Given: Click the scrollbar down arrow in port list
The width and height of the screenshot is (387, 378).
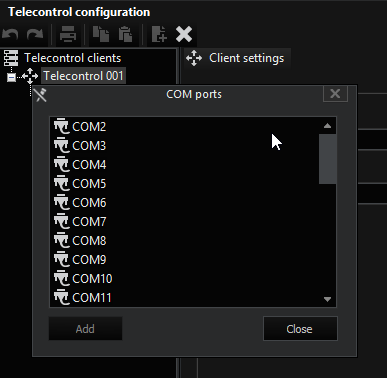Looking at the screenshot, I should point(327,299).
